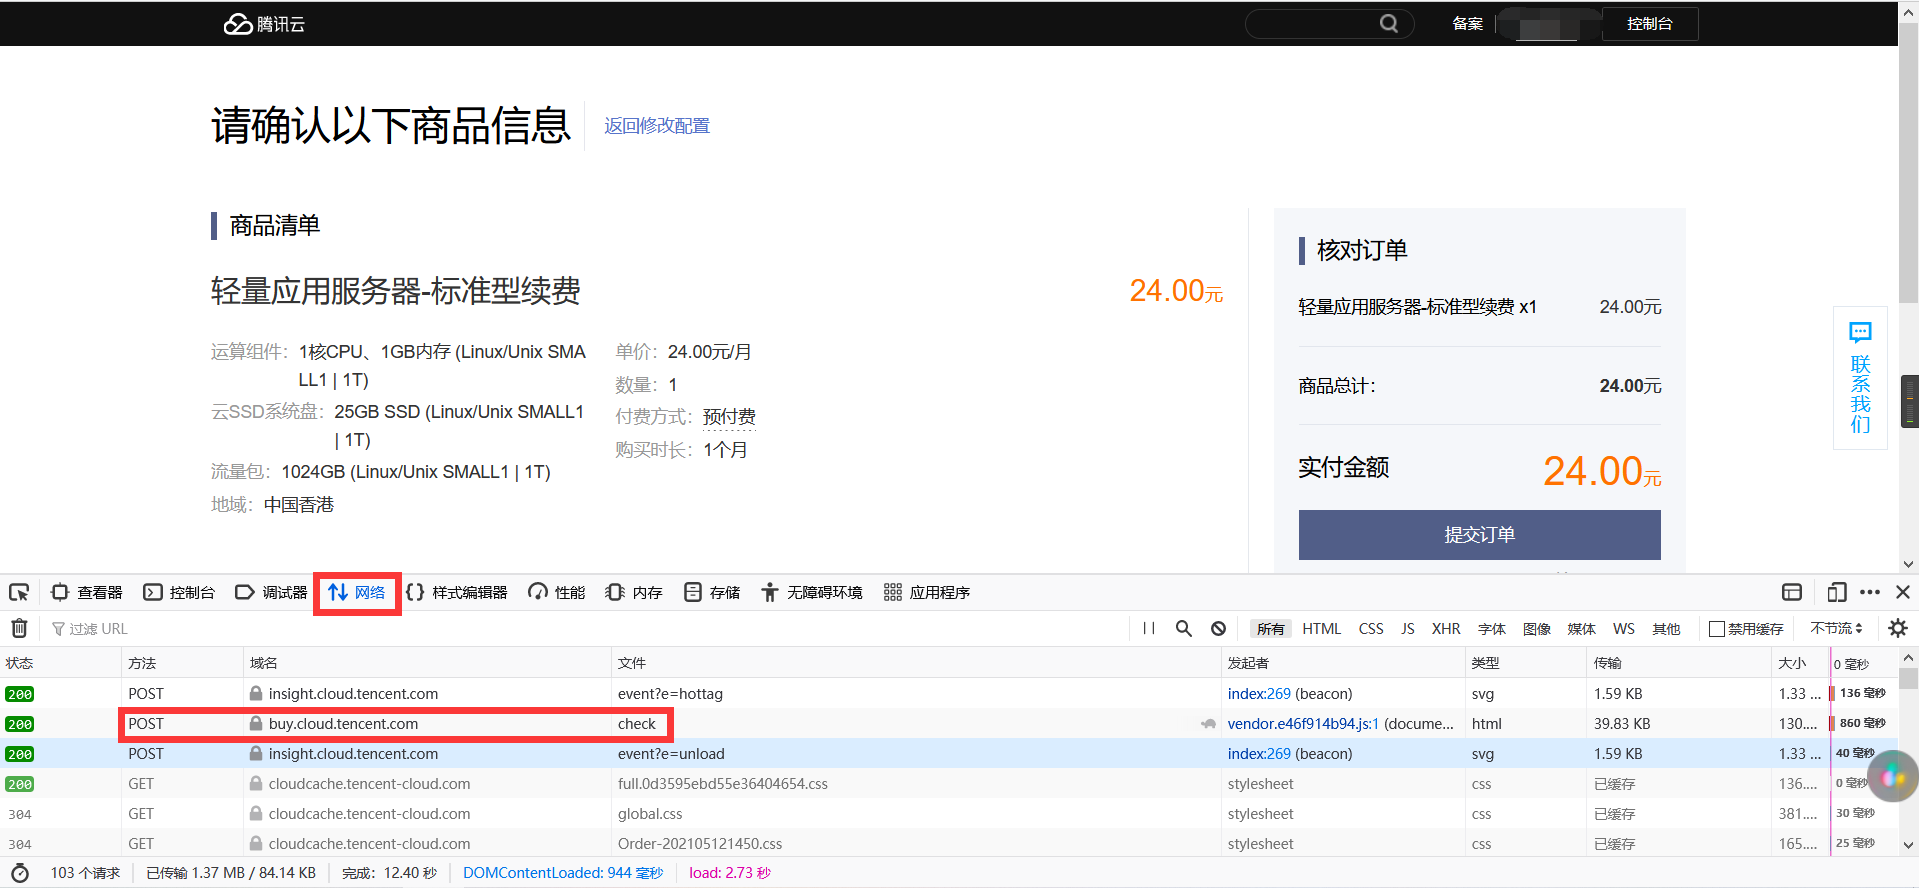
Task: Switch to the 性能 tab
Action: click(557, 592)
